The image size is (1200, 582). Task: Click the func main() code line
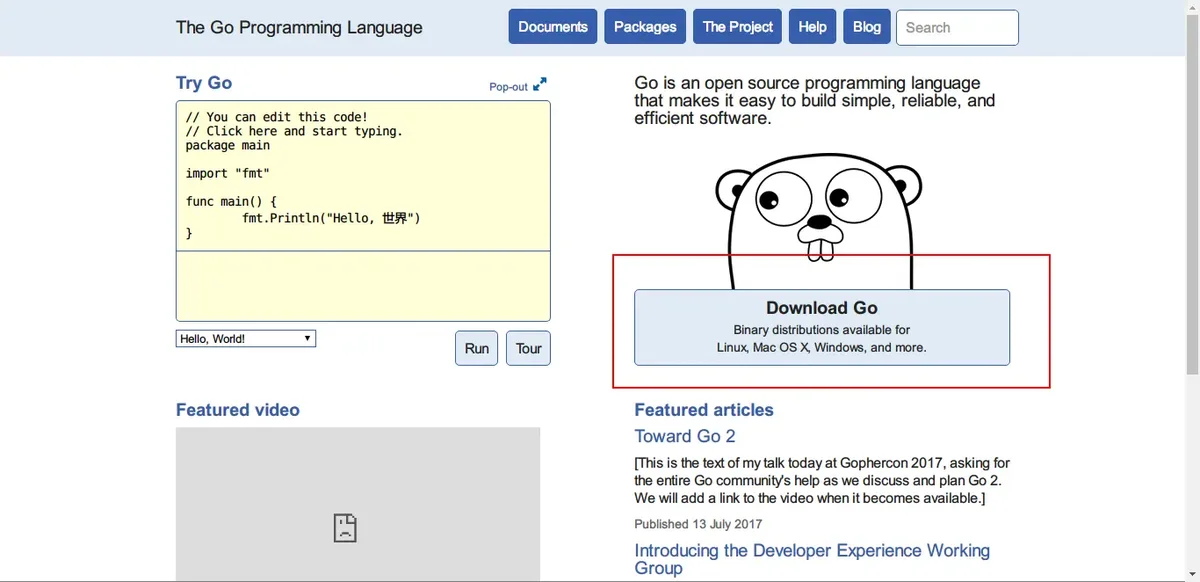231,201
